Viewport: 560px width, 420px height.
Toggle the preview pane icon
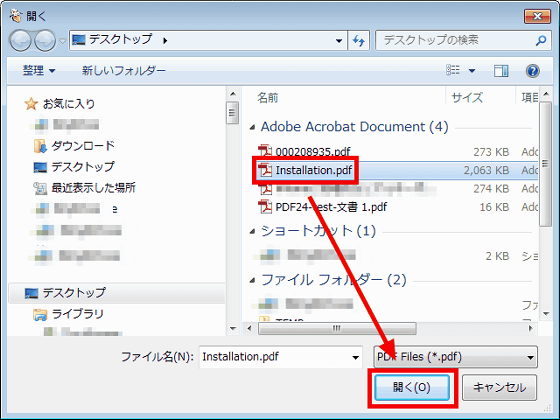(501, 71)
